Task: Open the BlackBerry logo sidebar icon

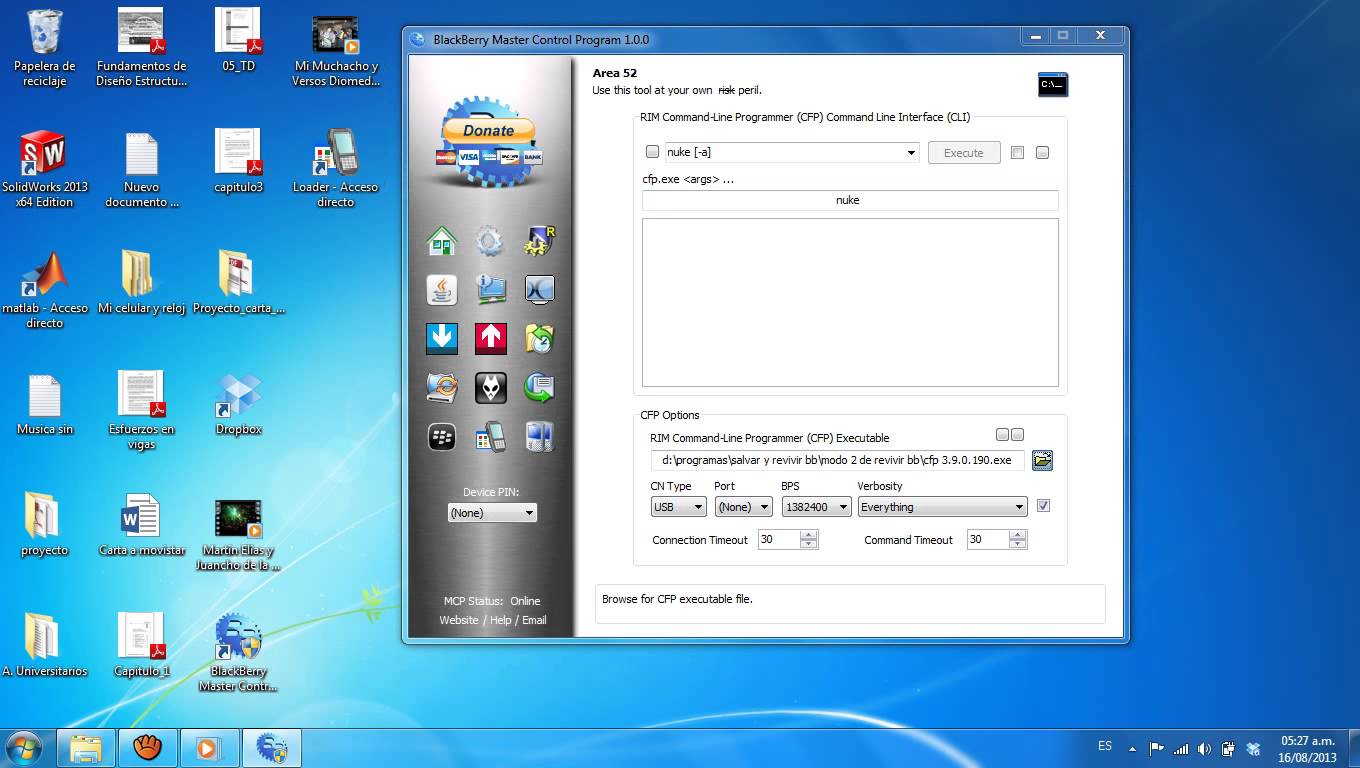Action: coord(442,437)
